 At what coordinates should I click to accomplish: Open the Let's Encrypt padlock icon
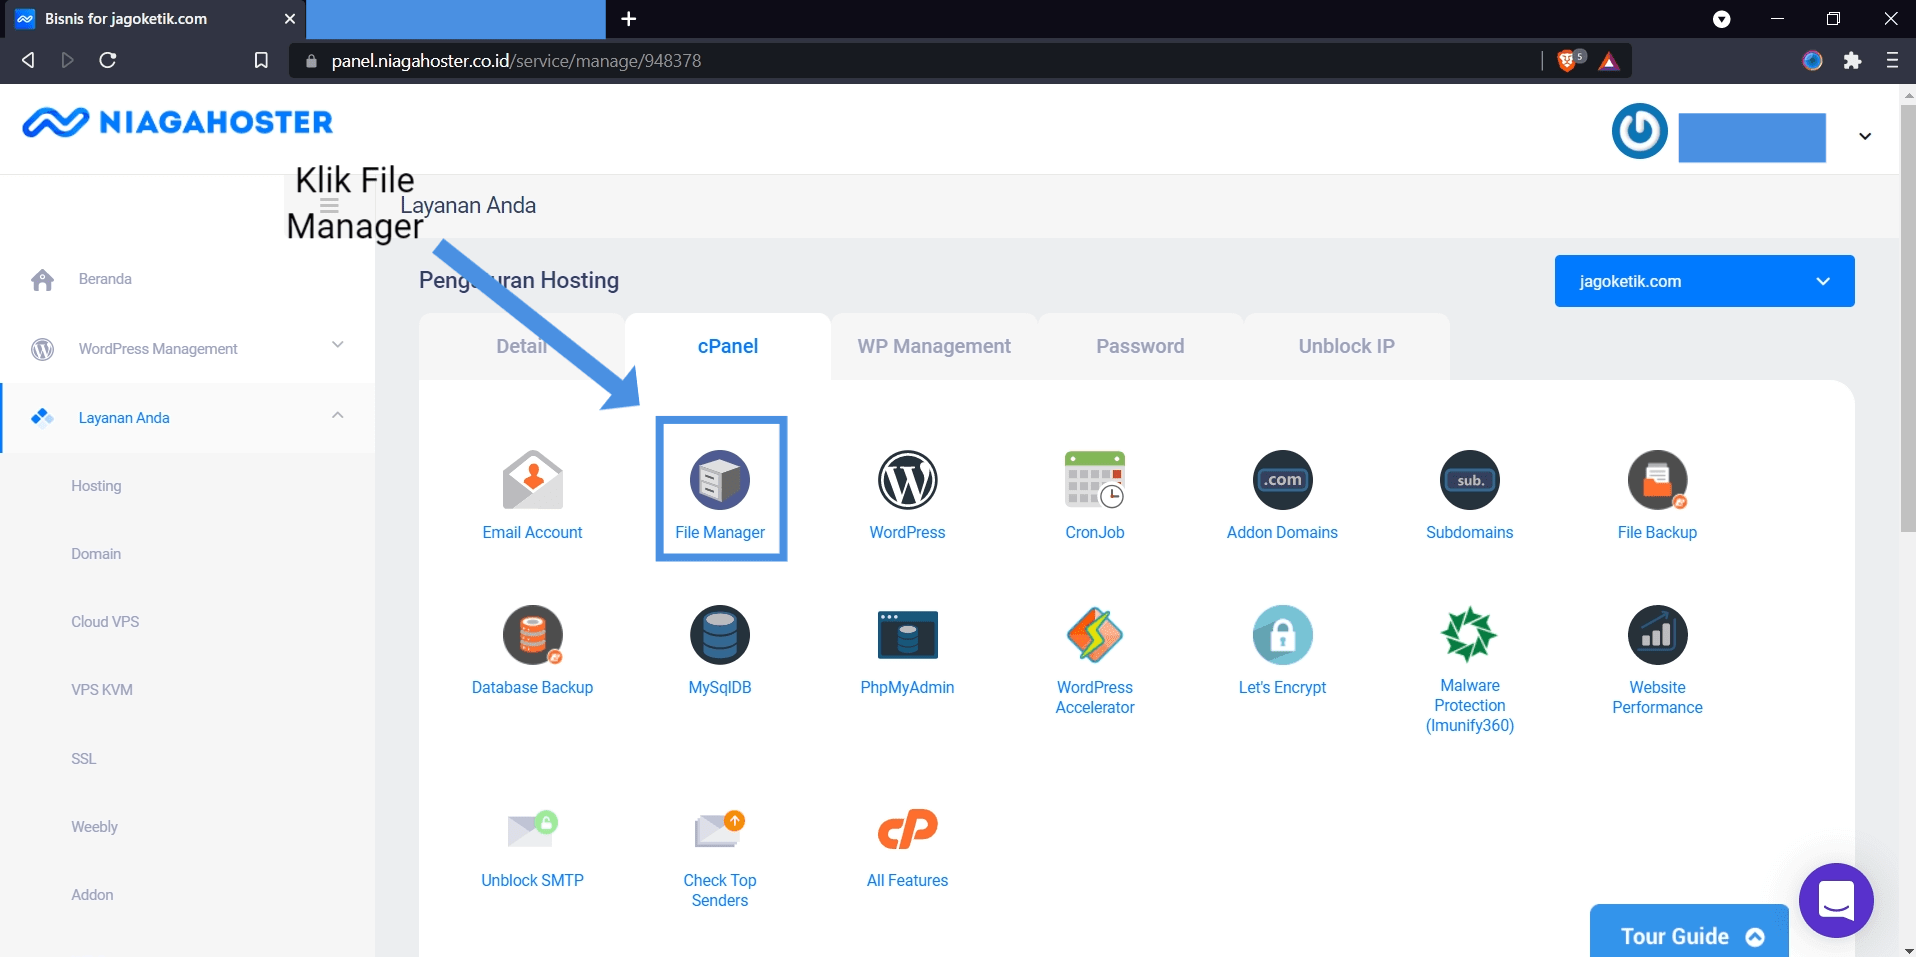click(x=1282, y=635)
